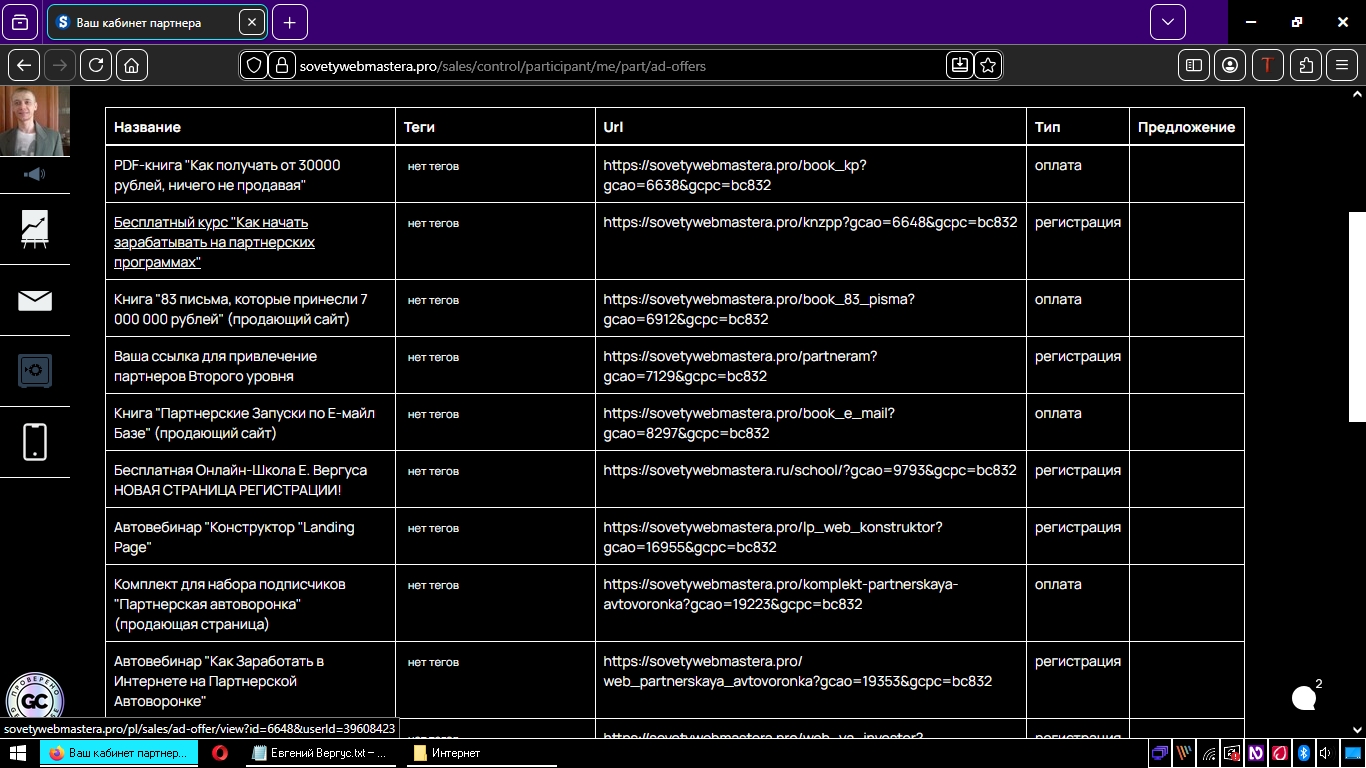1366x768 pixels.
Task: Open the extensions puzzle-piece menu
Action: [1306, 65]
